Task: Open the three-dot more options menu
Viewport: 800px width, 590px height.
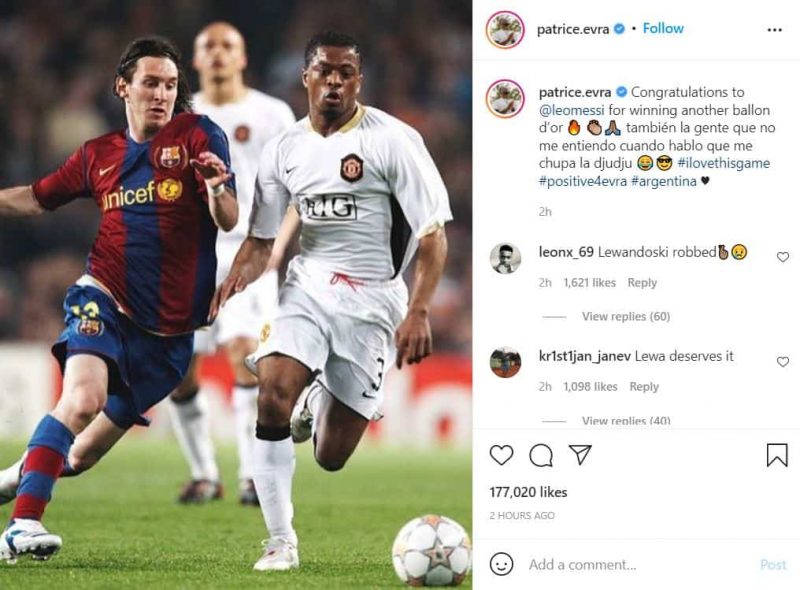Action: coord(774,30)
